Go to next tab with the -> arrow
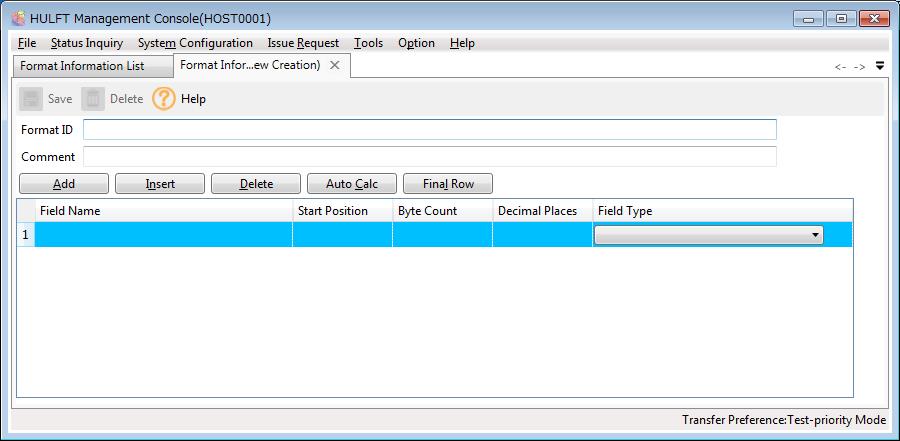Screen dimensions: 900x441 pyautogui.click(x=859, y=67)
